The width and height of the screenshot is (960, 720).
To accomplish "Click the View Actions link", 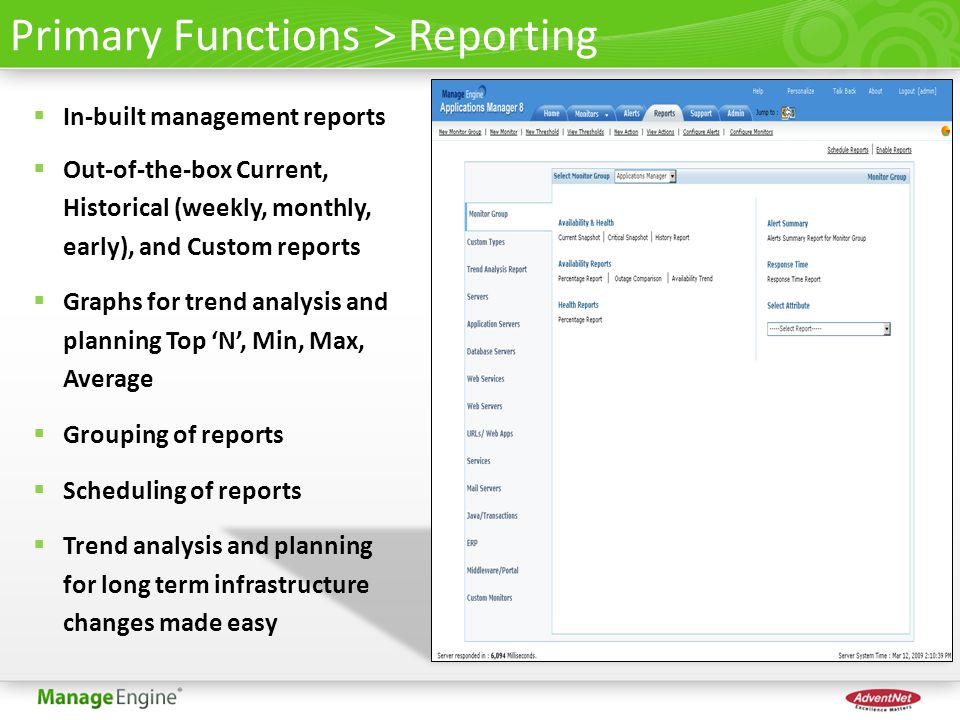I will point(660,132).
